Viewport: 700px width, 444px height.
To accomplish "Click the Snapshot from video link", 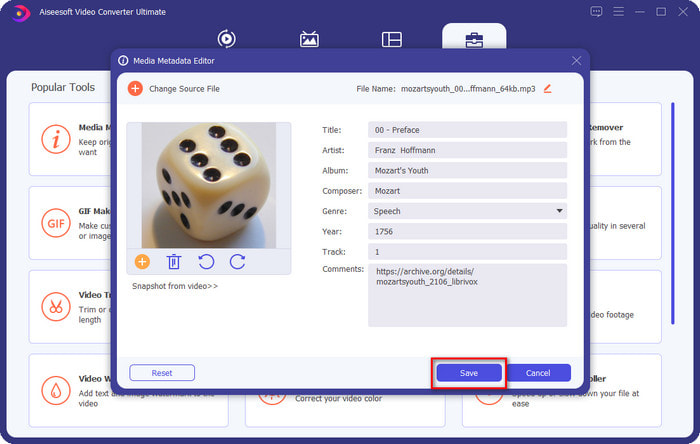I will tap(175, 286).
